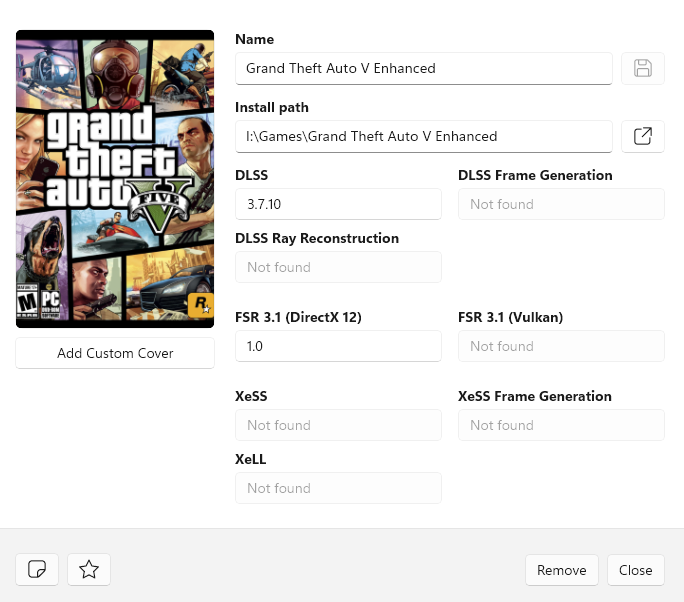The width and height of the screenshot is (684, 602).
Task: Click the XeLL Not found field
Action: coord(339,488)
